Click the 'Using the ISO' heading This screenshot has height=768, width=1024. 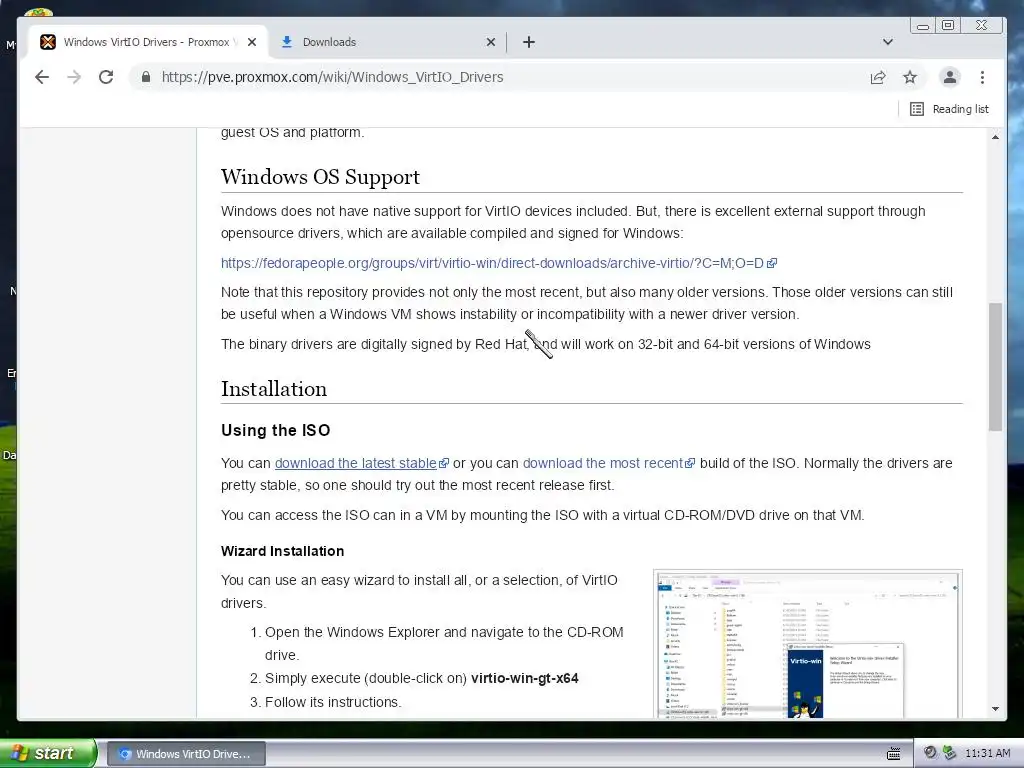pyautogui.click(x=276, y=430)
